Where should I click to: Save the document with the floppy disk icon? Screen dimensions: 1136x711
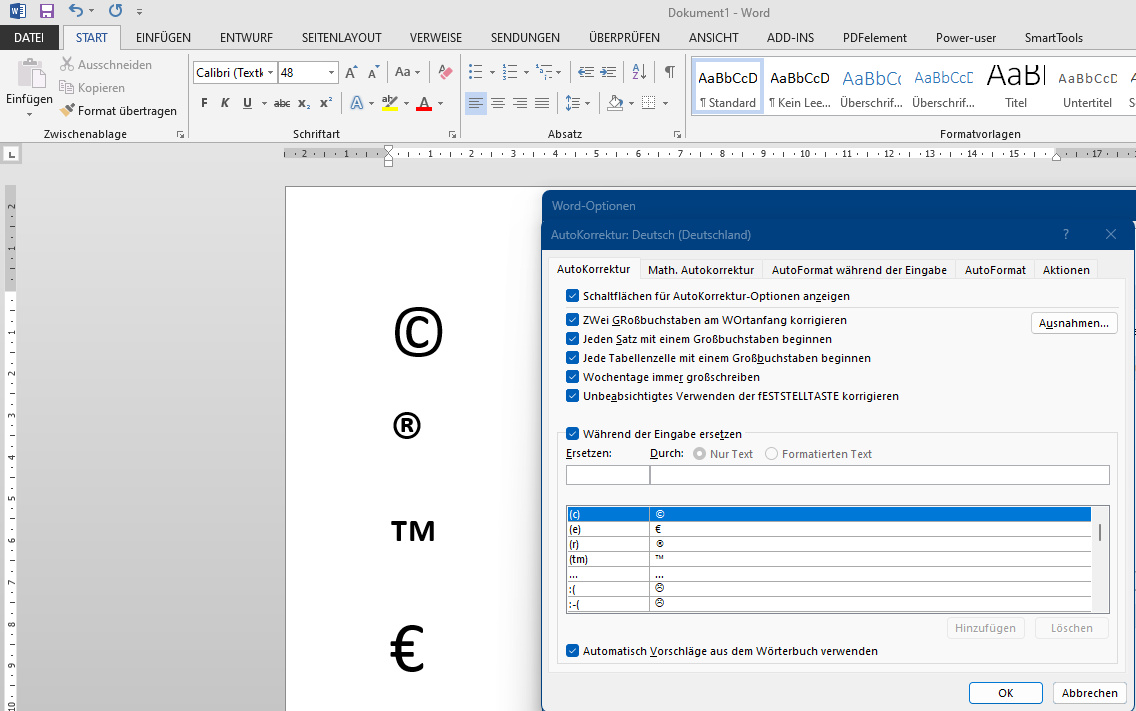(x=47, y=11)
